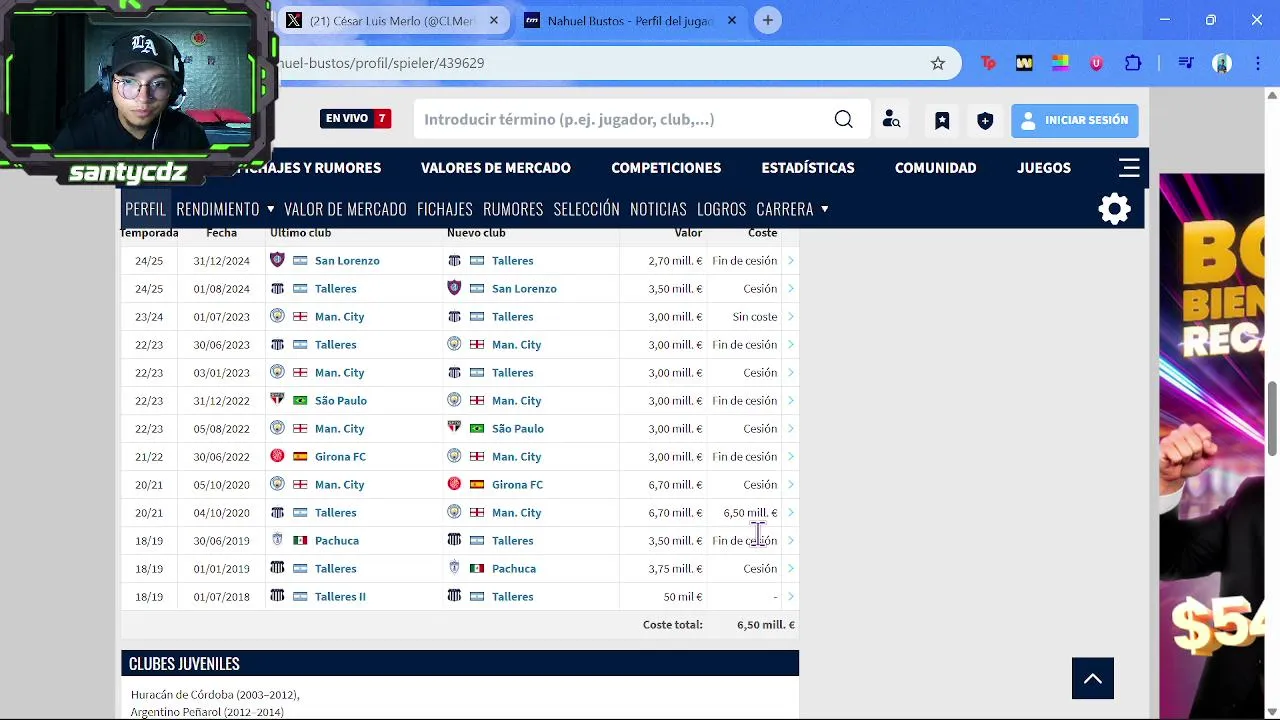Screen dimensions: 1280x720
Task: Click Brazil flag in 05/08/2022 row
Action: point(477,428)
